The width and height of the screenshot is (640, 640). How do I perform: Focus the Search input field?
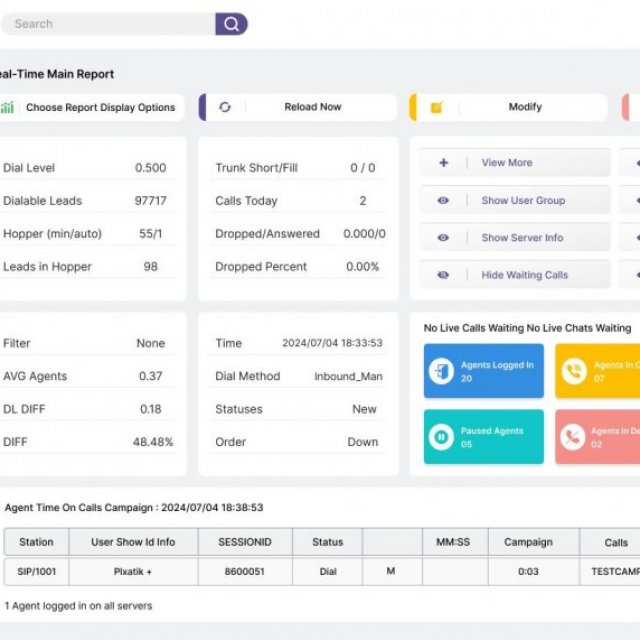(108, 24)
